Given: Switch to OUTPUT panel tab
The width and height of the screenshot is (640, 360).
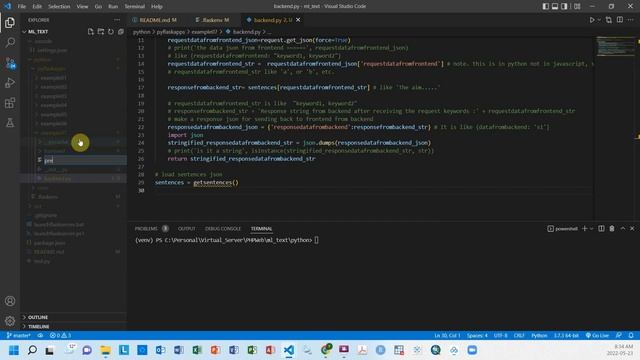Looking at the screenshot, I should pyautogui.click(x=187, y=229).
